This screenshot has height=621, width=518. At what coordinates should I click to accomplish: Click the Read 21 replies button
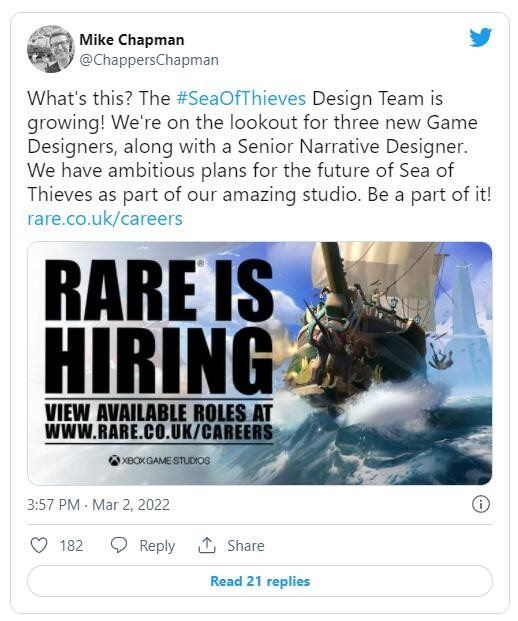coord(260,581)
